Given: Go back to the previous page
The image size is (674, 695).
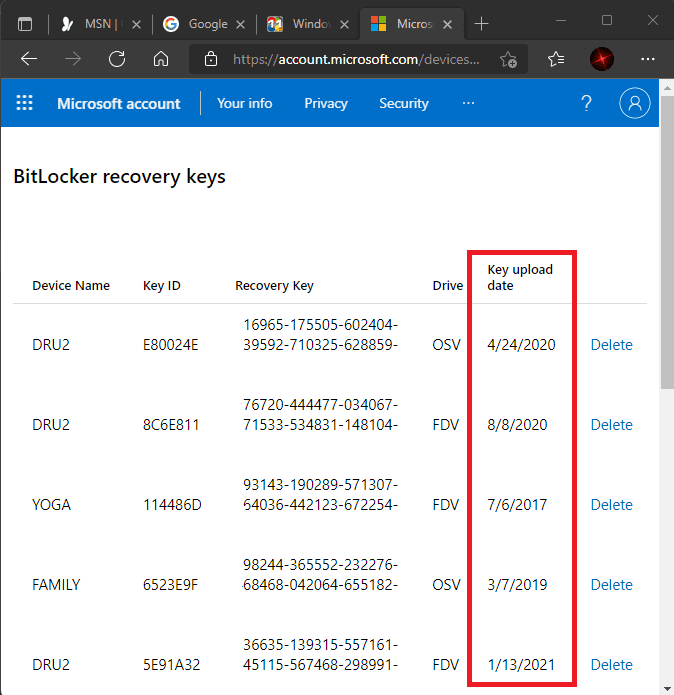Looking at the screenshot, I should click(x=29, y=59).
